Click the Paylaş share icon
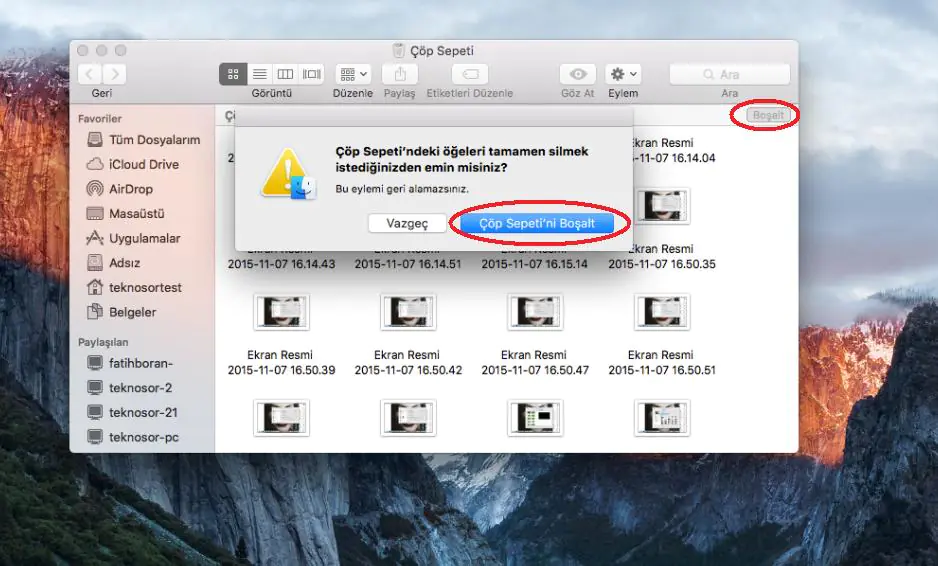This screenshot has width=938, height=566. (x=400, y=74)
